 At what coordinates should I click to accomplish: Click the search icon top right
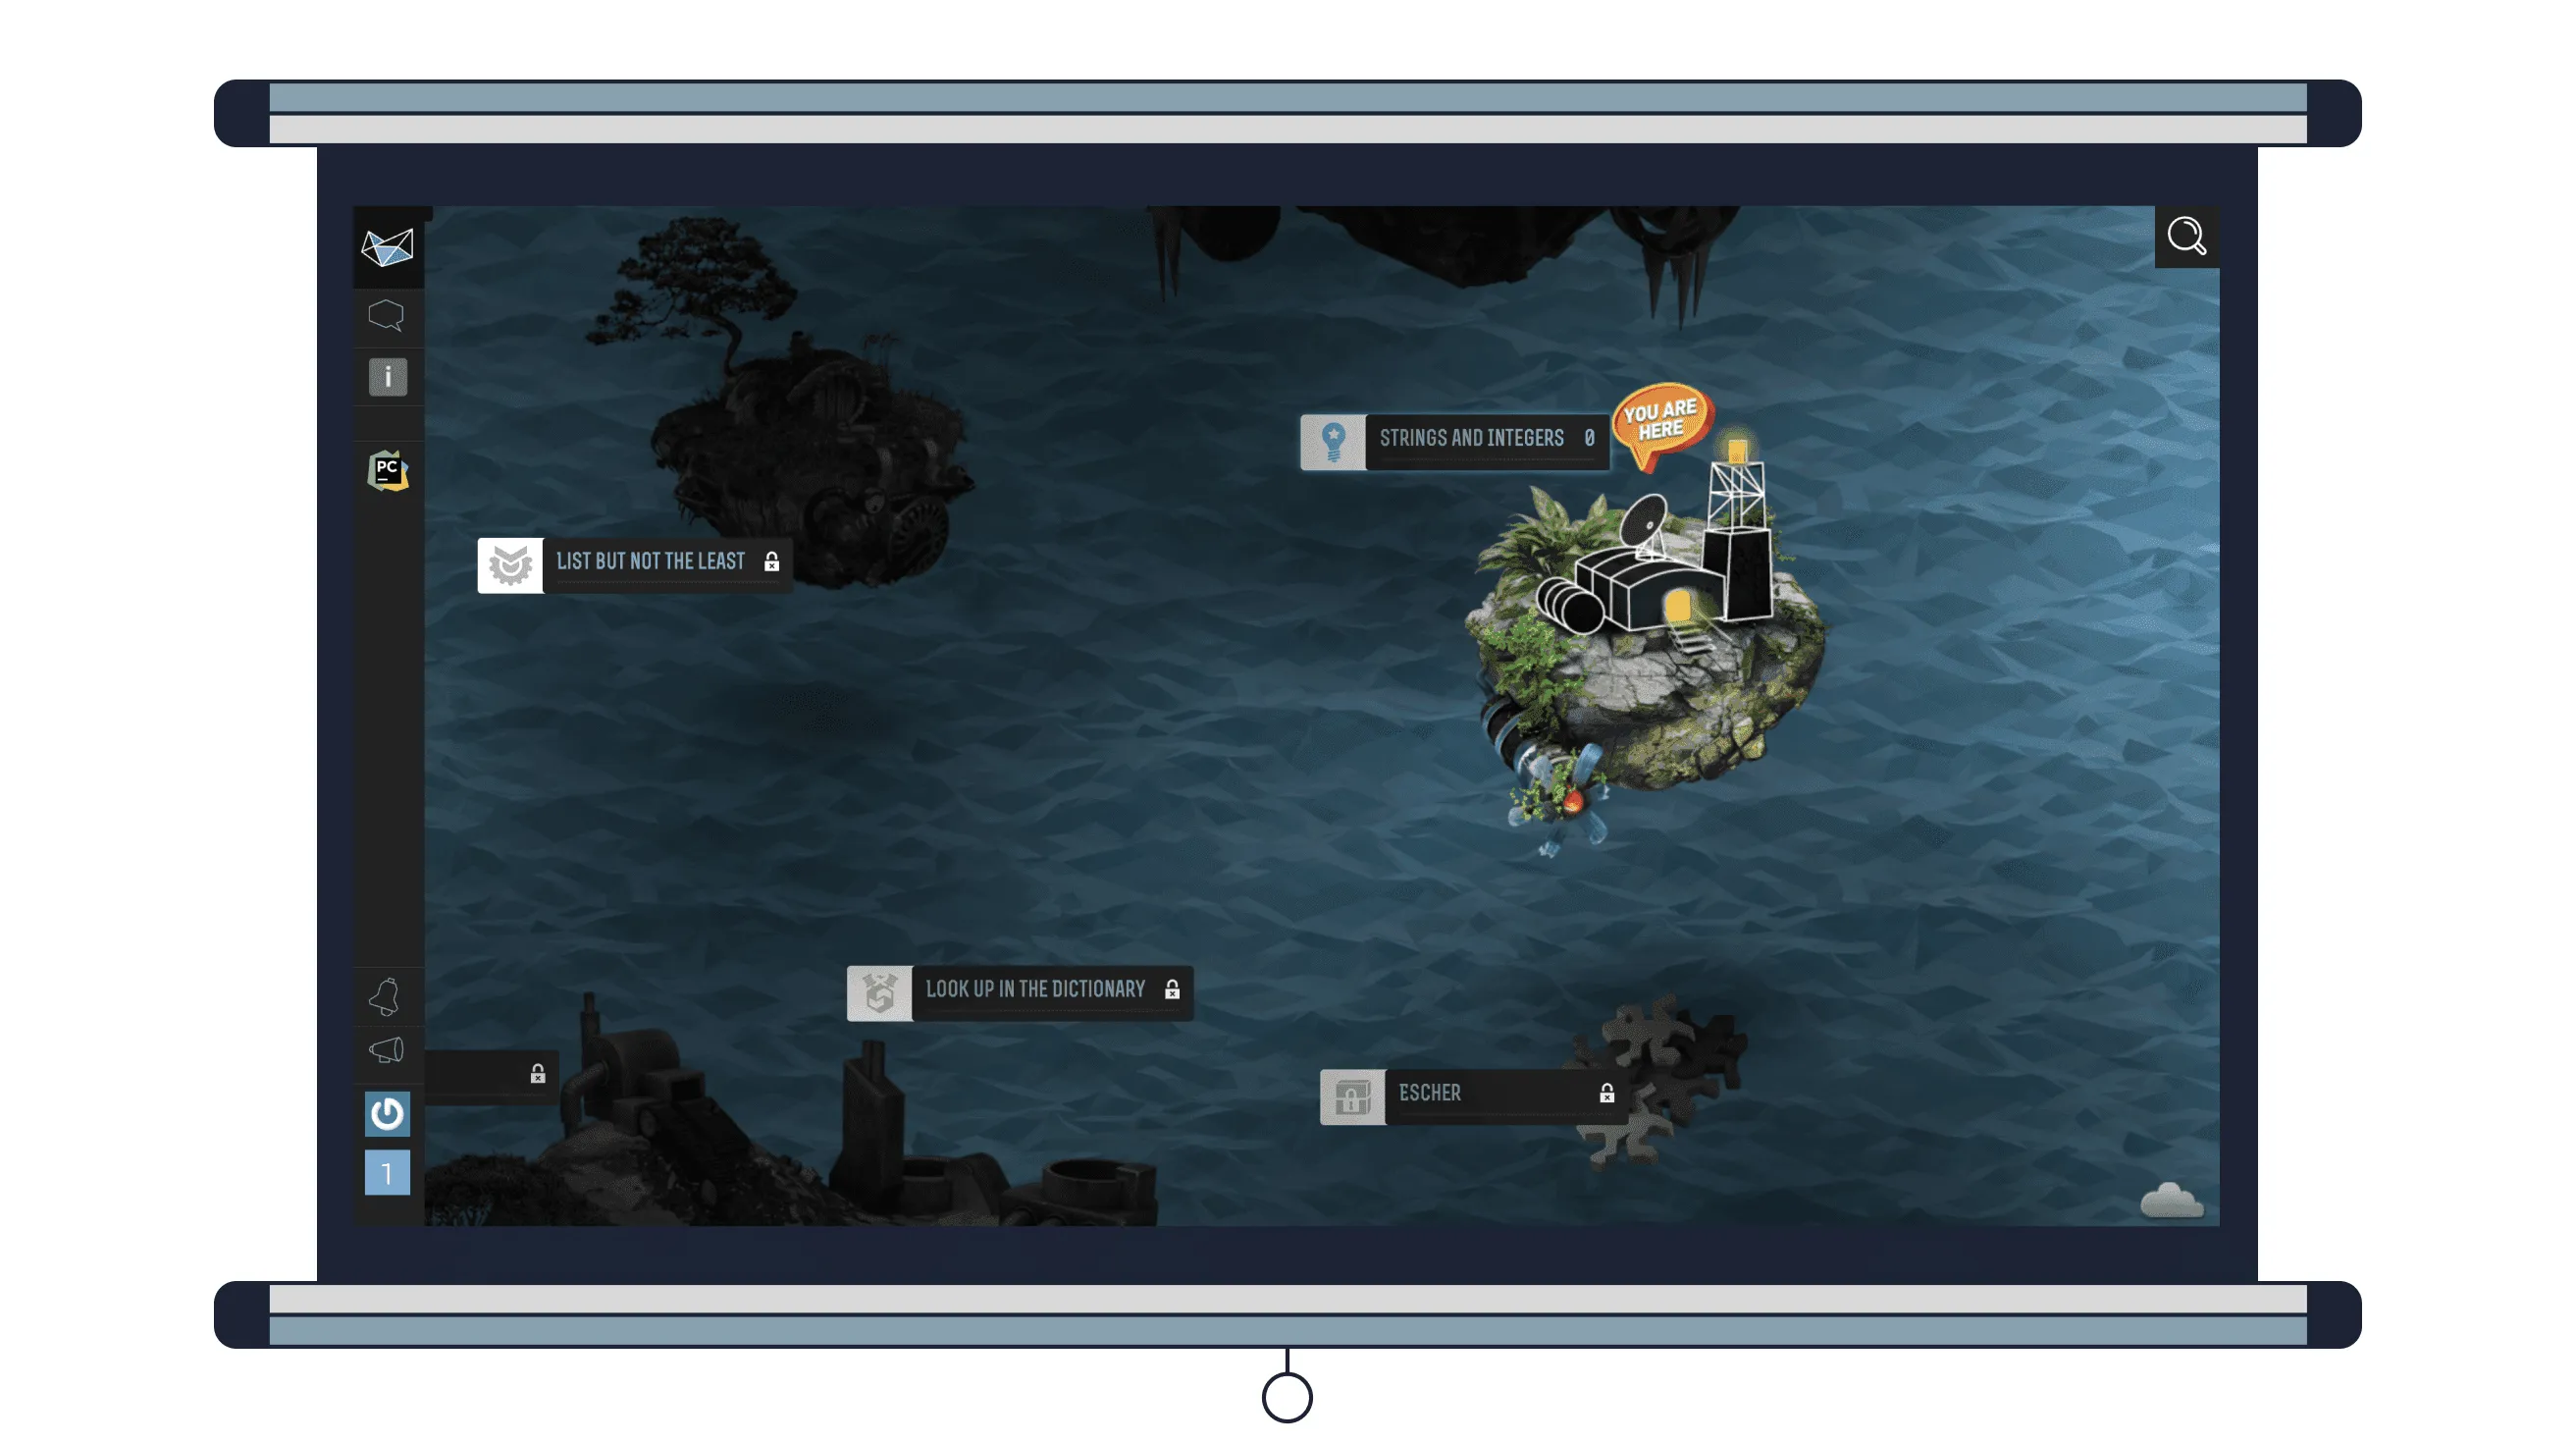click(x=2185, y=236)
